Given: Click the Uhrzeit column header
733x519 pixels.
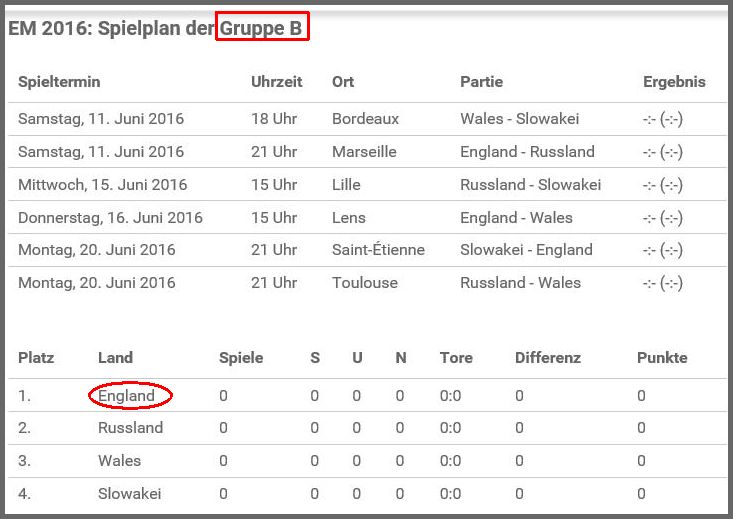Looking at the screenshot, I should tap(276, 82).
